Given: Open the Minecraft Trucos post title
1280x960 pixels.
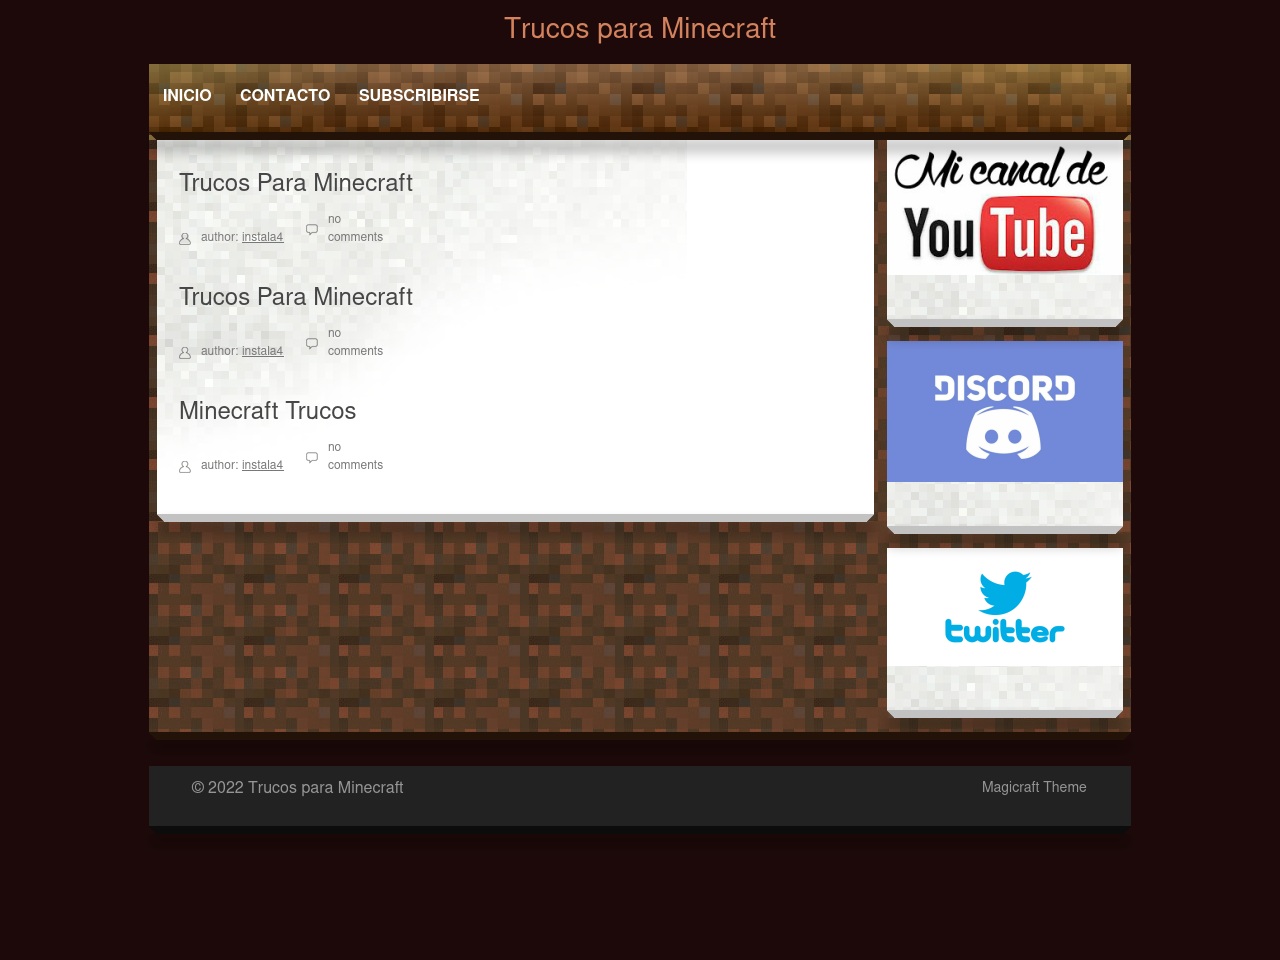Looking at the screenshot, I should pyautogui.click(x=268, y=411).
